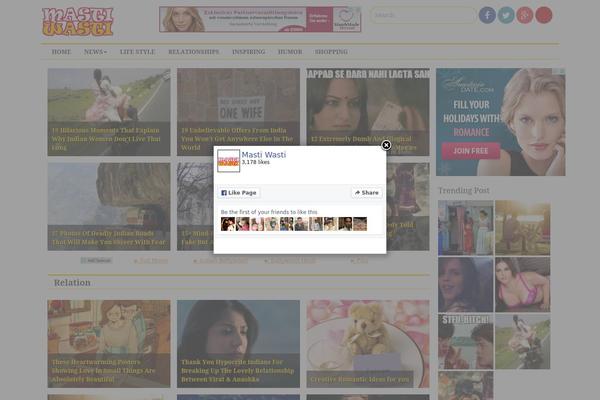Click the top banner advertisement

pos(260,19)
